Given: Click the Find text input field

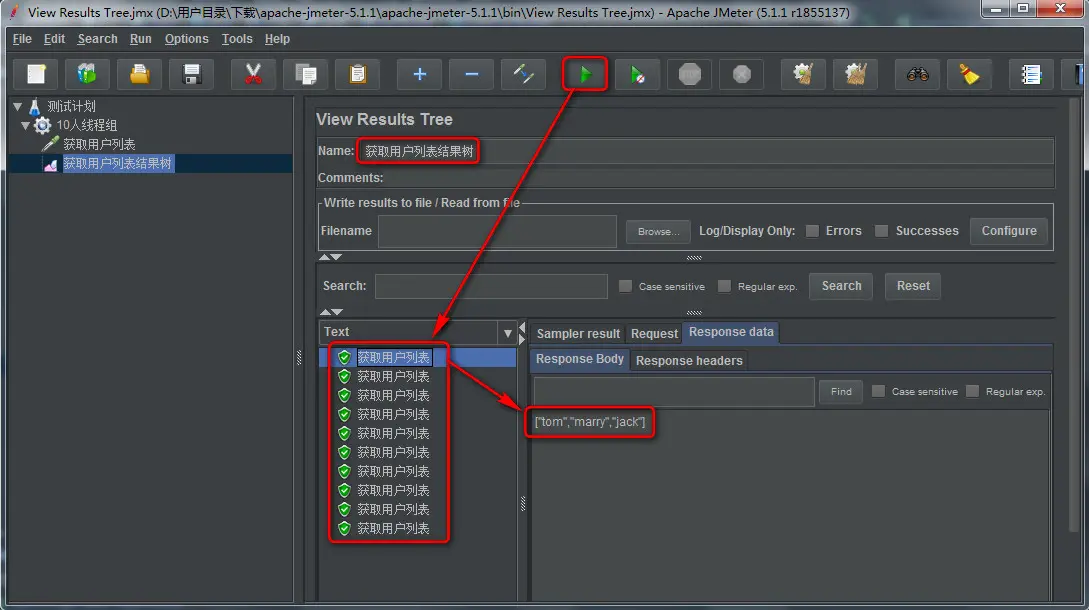Looking at the screenshot, I should coord(674,392).
